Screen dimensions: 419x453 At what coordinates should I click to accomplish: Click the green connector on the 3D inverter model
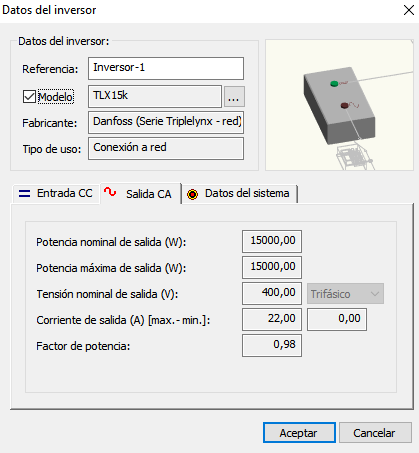click(334, 83)
